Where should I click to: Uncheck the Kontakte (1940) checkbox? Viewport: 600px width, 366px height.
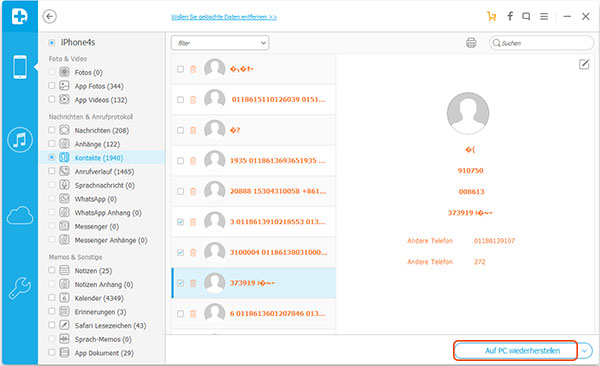pos(52,157)
